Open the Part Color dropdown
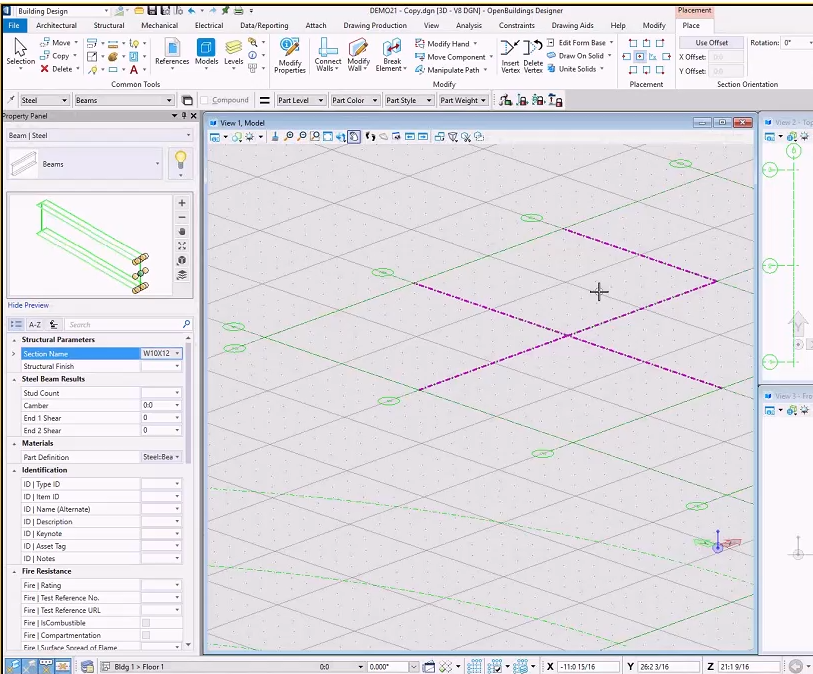Viewport: 813px width, 674px height. [x=355, y=100]
